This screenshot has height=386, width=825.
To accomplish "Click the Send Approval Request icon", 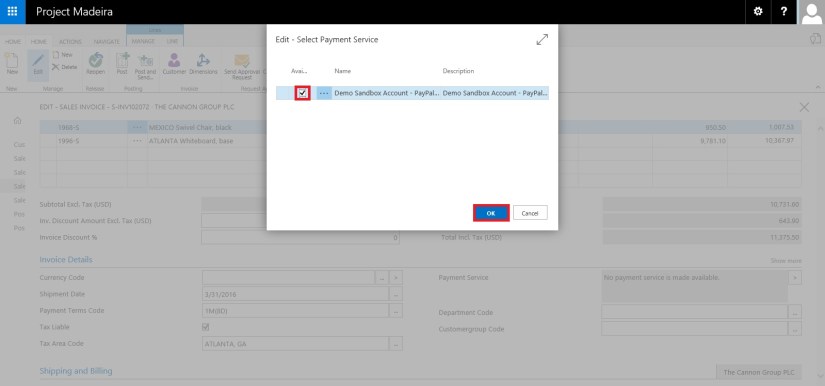I will [x=242, y=66].
